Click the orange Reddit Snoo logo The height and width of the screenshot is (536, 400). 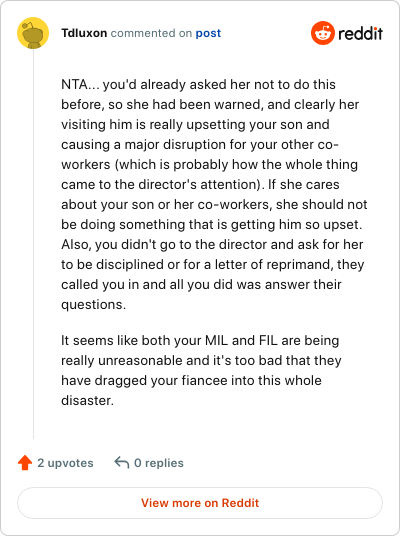[322, 33]
